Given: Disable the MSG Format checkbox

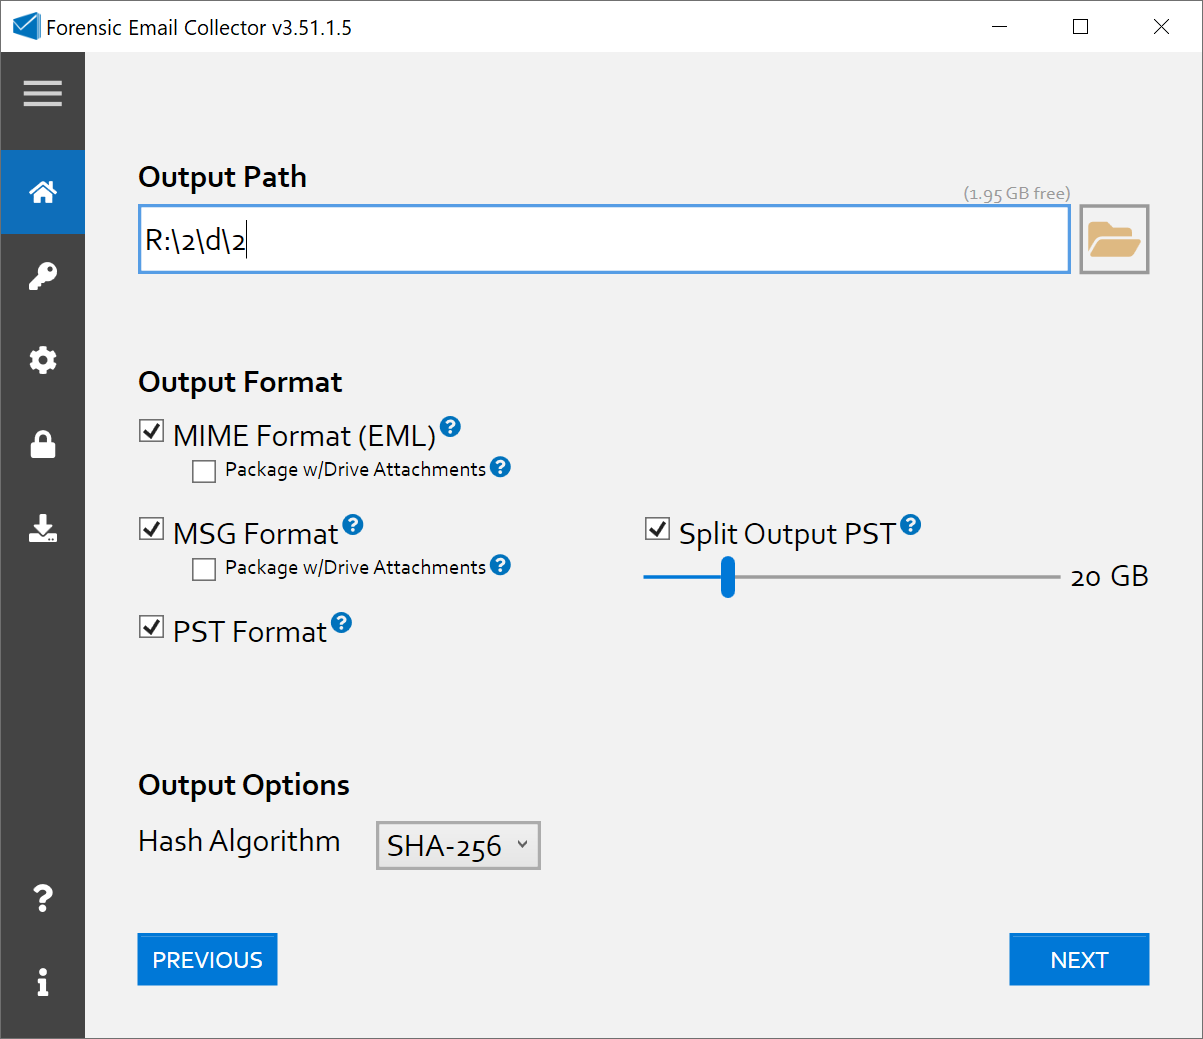Looking at the screenshot, I should click(152, 529).
